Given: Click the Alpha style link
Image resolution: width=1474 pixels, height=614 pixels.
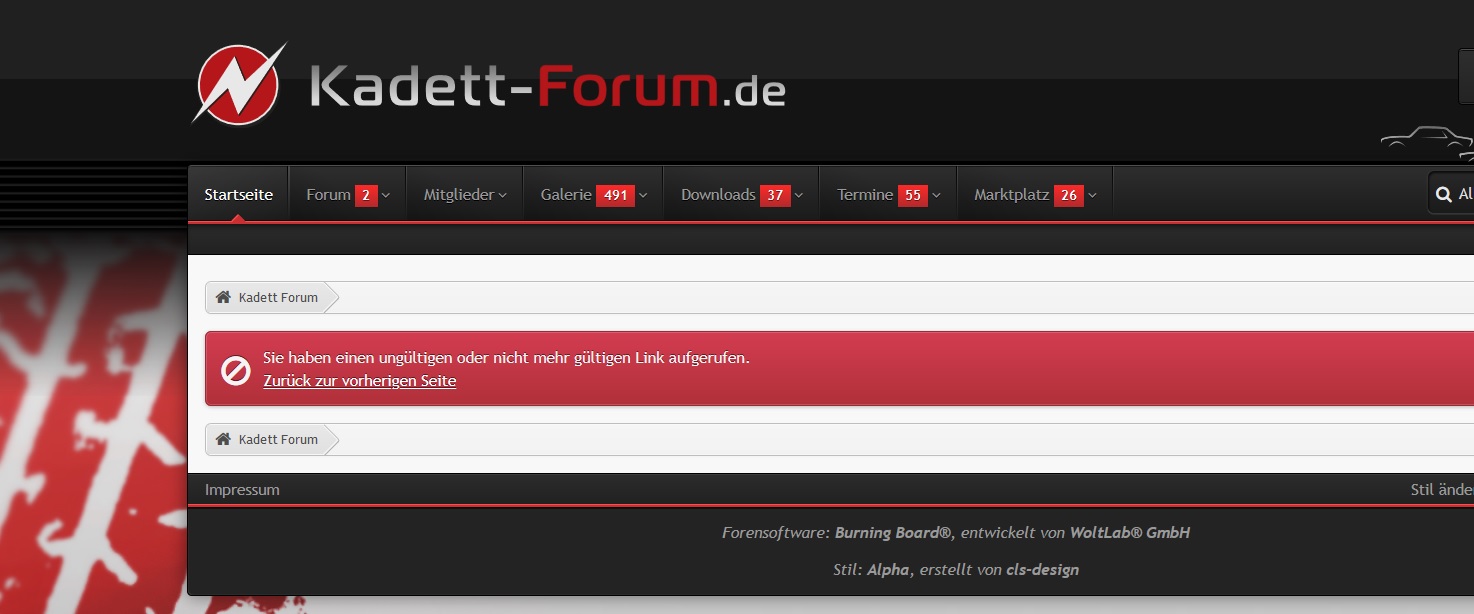Looking at the screenshot, I should click(888, 570).
